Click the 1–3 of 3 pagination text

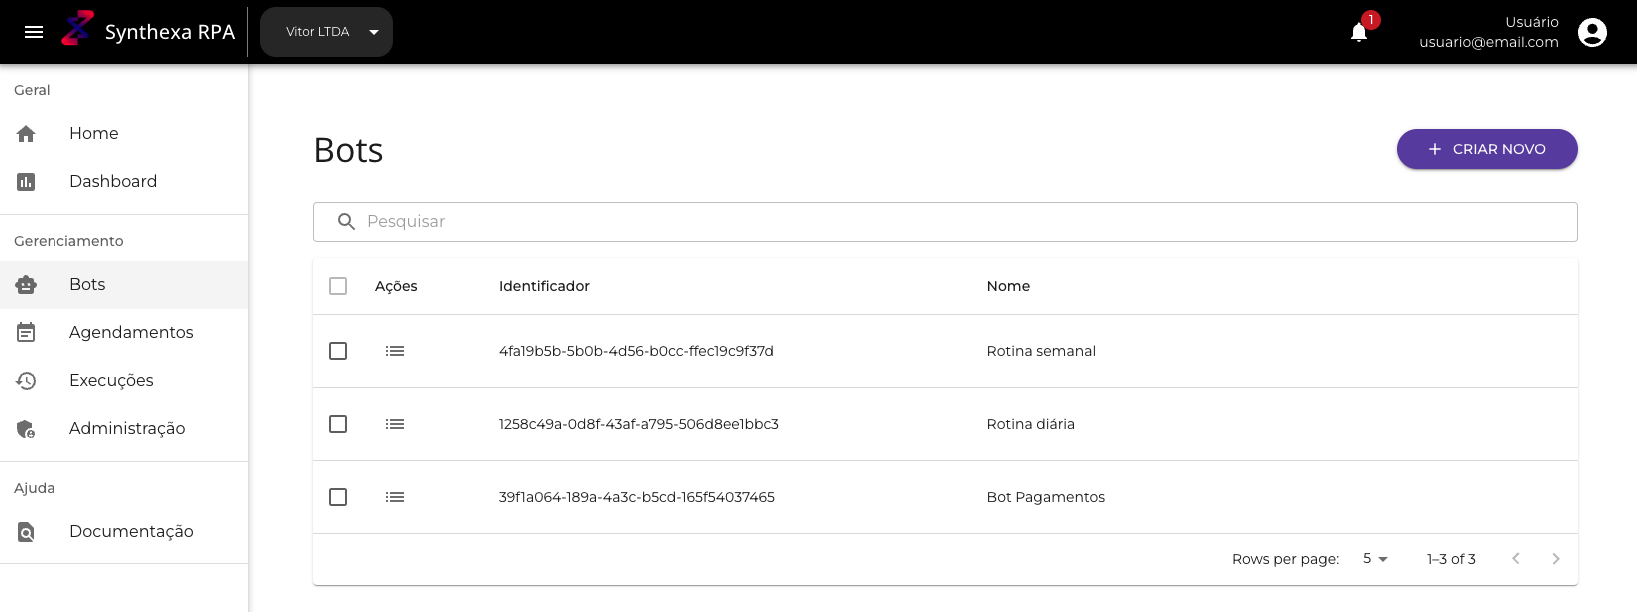(1451, 559)
